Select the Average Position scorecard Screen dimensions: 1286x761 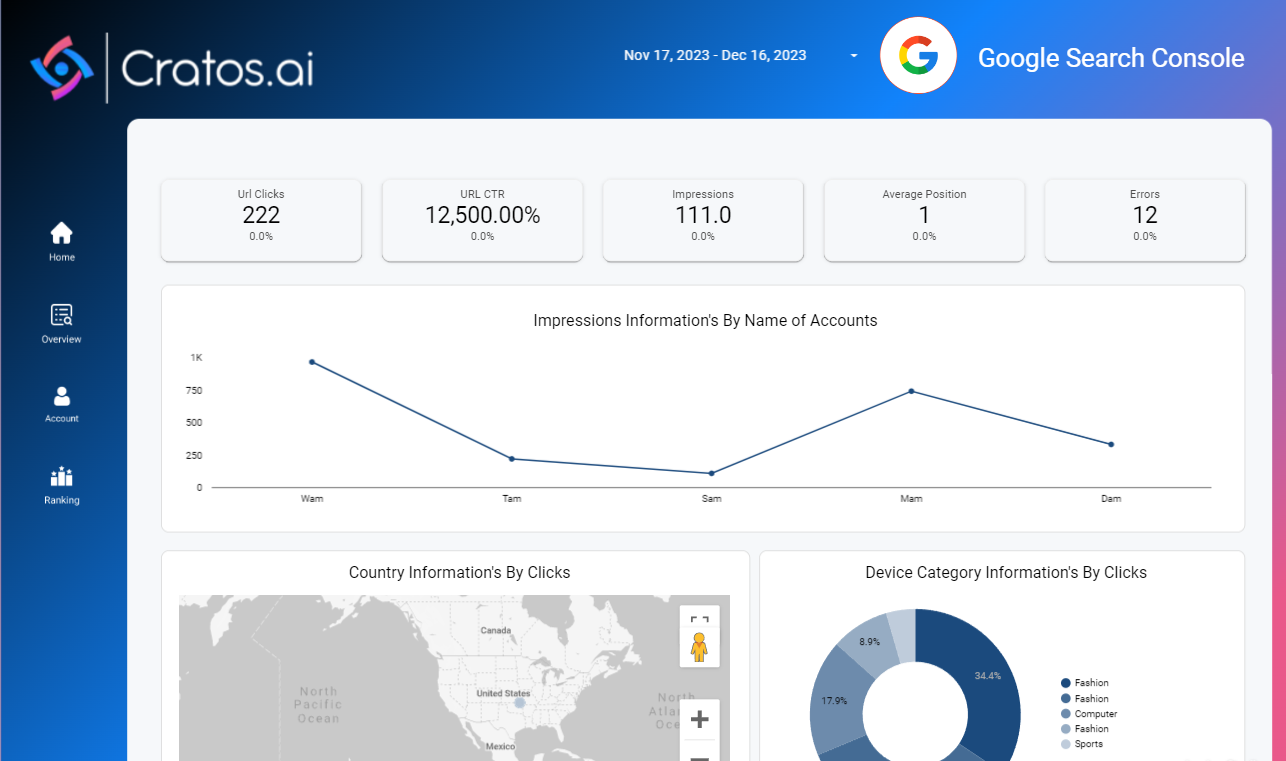click(x=924, y=221)
